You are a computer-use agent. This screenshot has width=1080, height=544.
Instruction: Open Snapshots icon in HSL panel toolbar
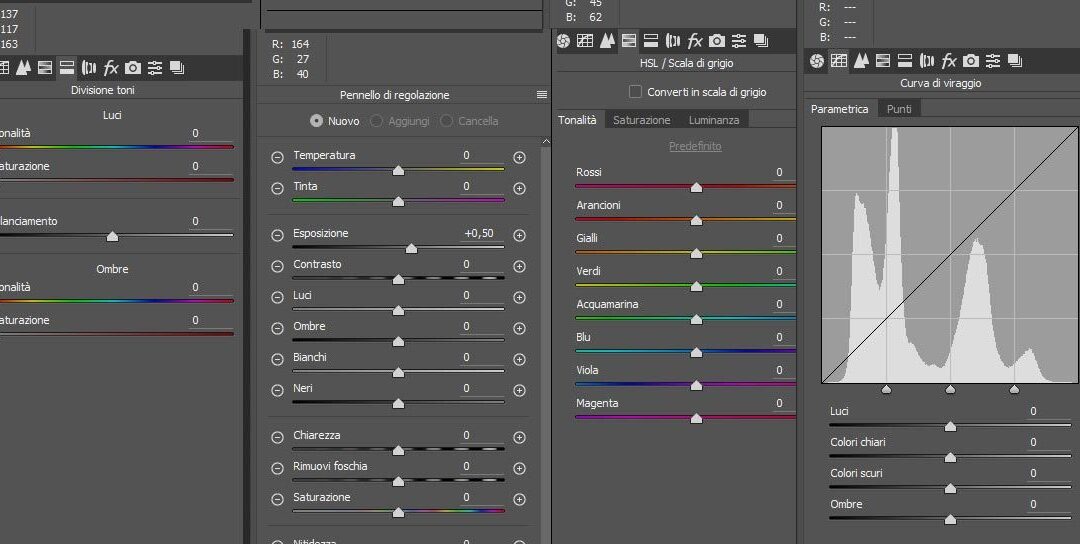point(761,41)
